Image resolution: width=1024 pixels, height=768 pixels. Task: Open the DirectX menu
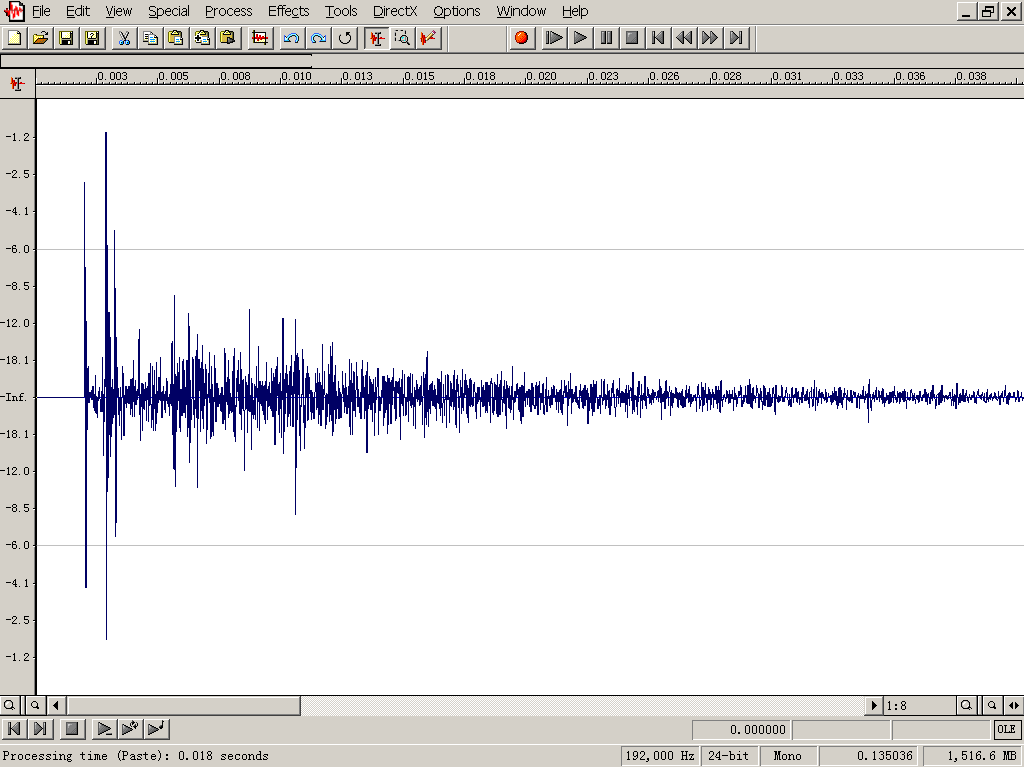pos(395,11)
